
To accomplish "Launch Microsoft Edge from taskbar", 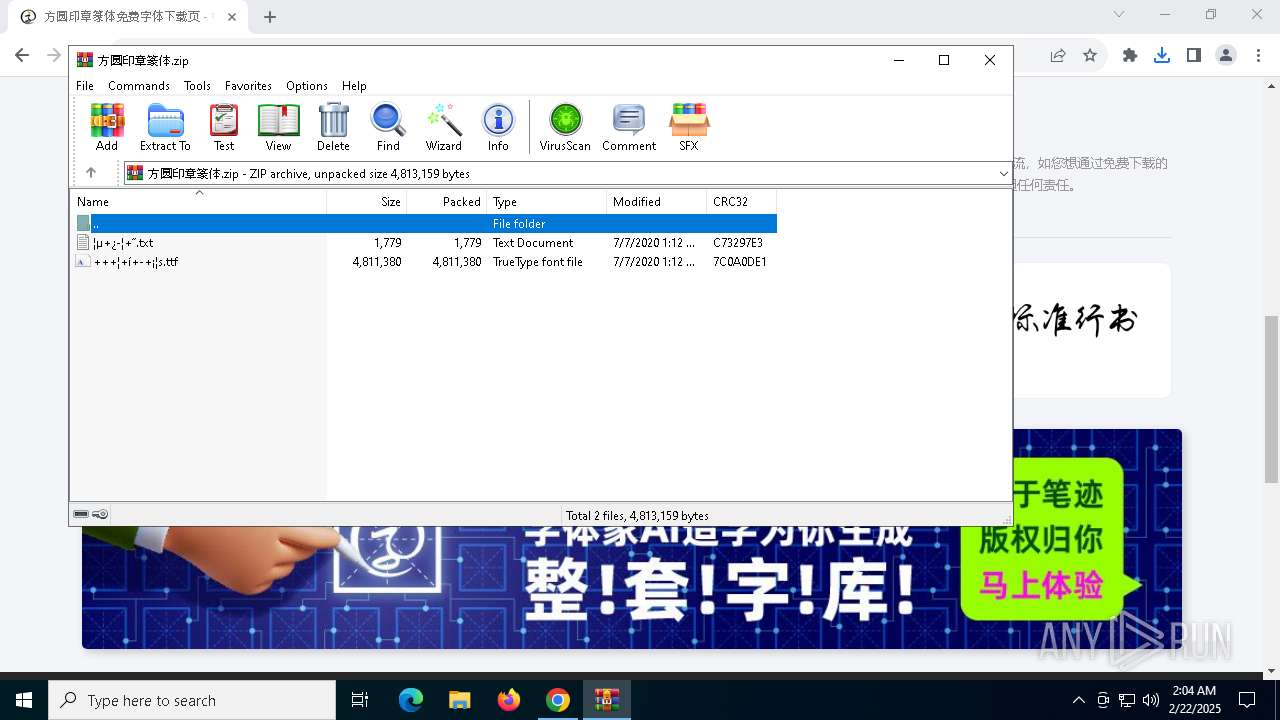I will click(411, 700).
